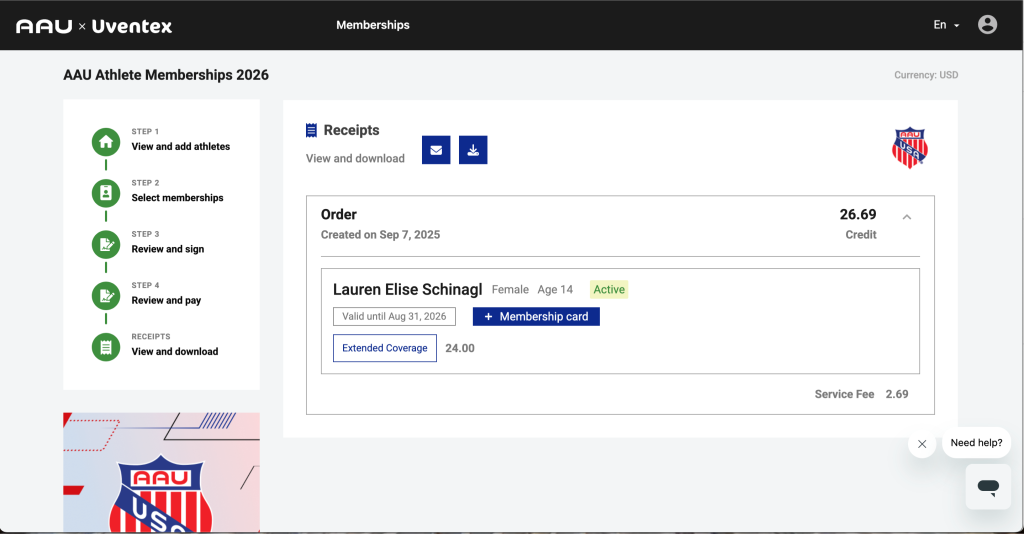Click the download receipt icon

(473, 150)
